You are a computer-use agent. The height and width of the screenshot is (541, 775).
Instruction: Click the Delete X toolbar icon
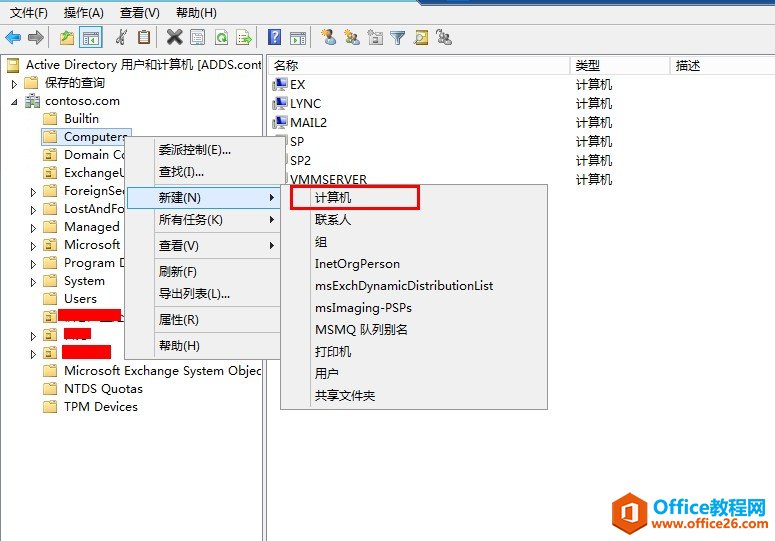coord(174,38)
